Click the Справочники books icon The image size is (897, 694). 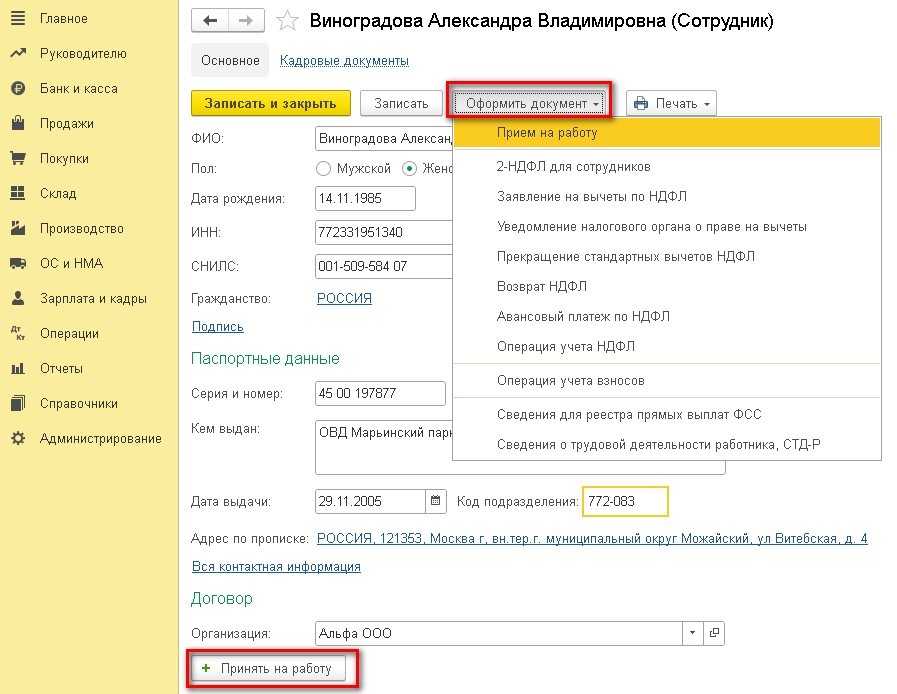[x=18, y=403]
